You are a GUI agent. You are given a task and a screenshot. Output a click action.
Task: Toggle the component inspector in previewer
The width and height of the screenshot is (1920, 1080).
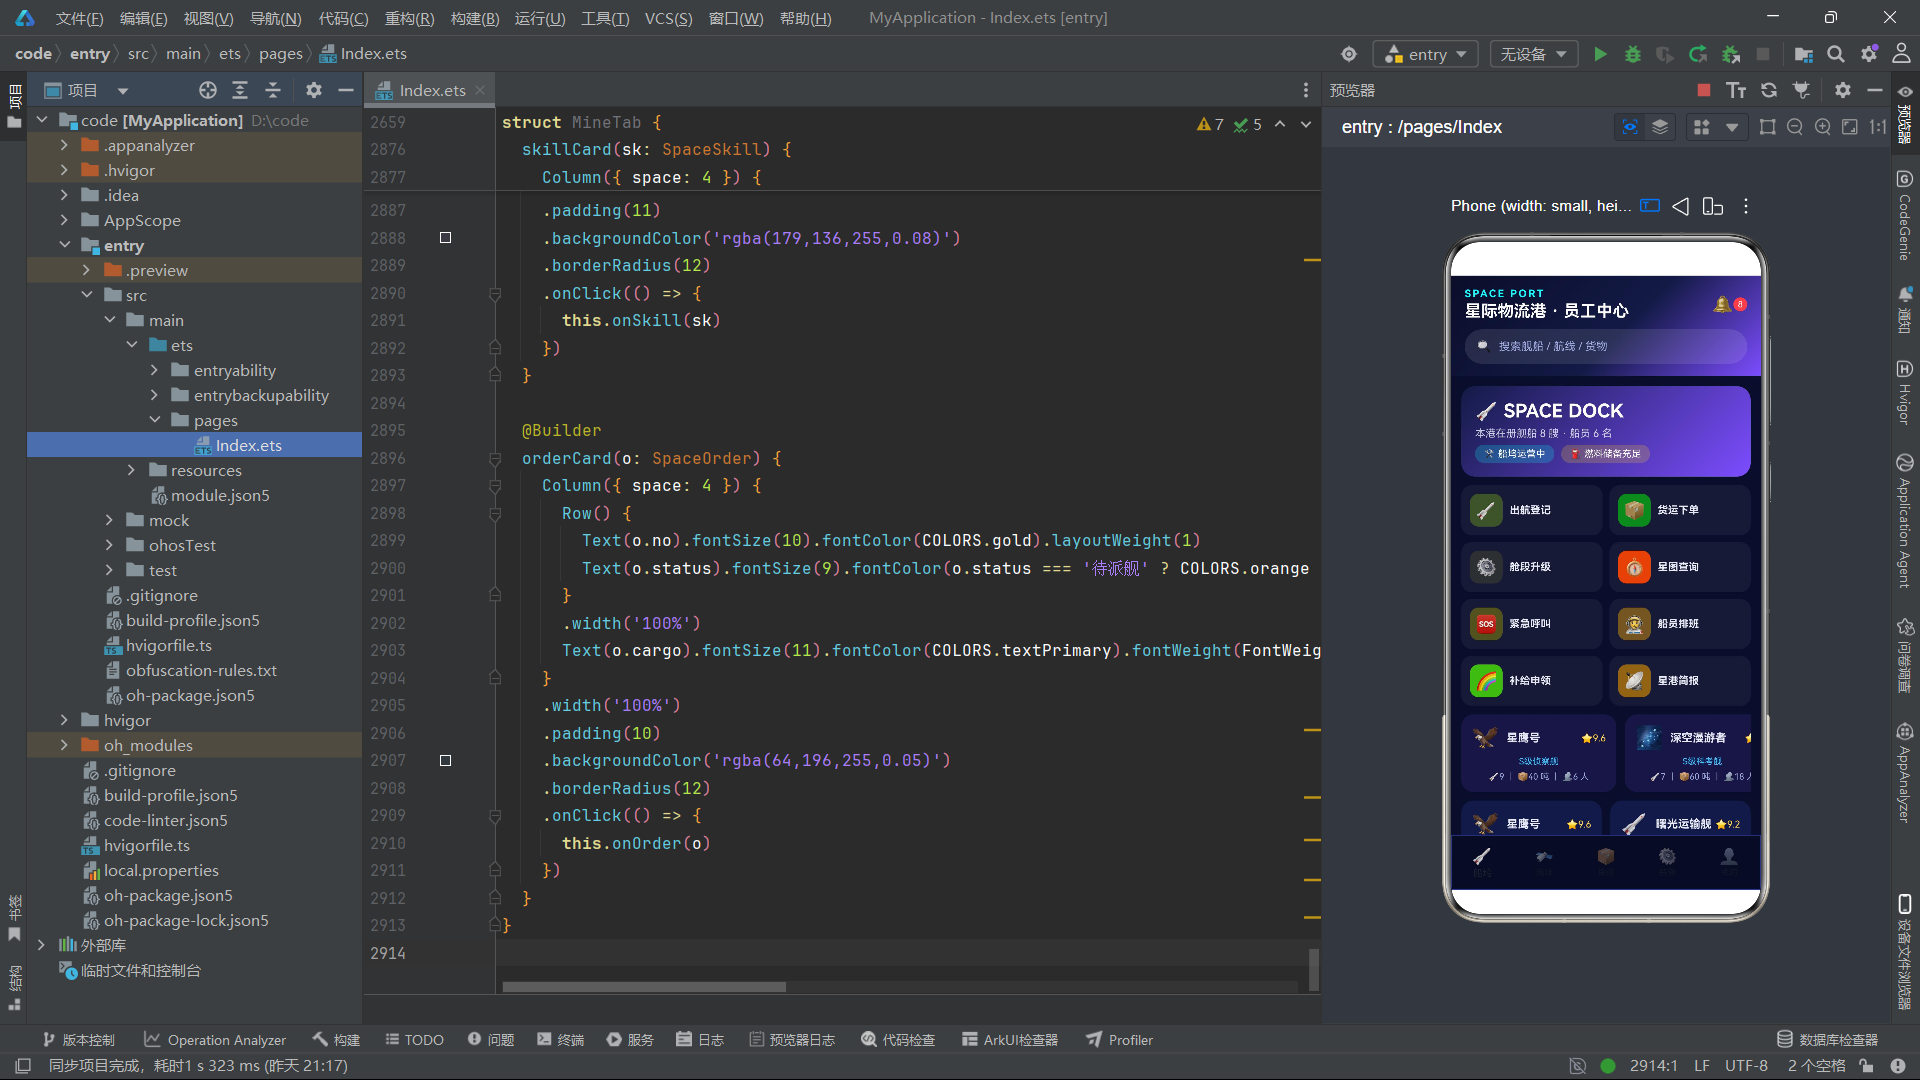1630,127
